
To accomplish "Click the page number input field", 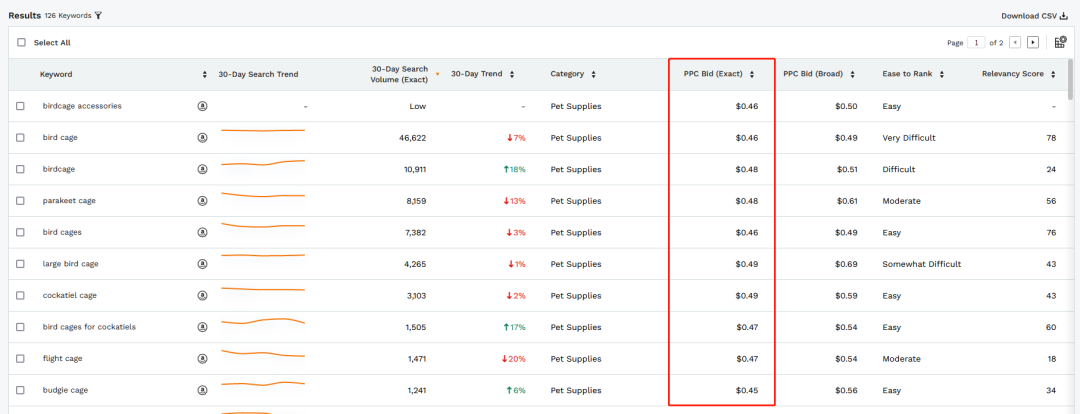I will coord(976,43).
